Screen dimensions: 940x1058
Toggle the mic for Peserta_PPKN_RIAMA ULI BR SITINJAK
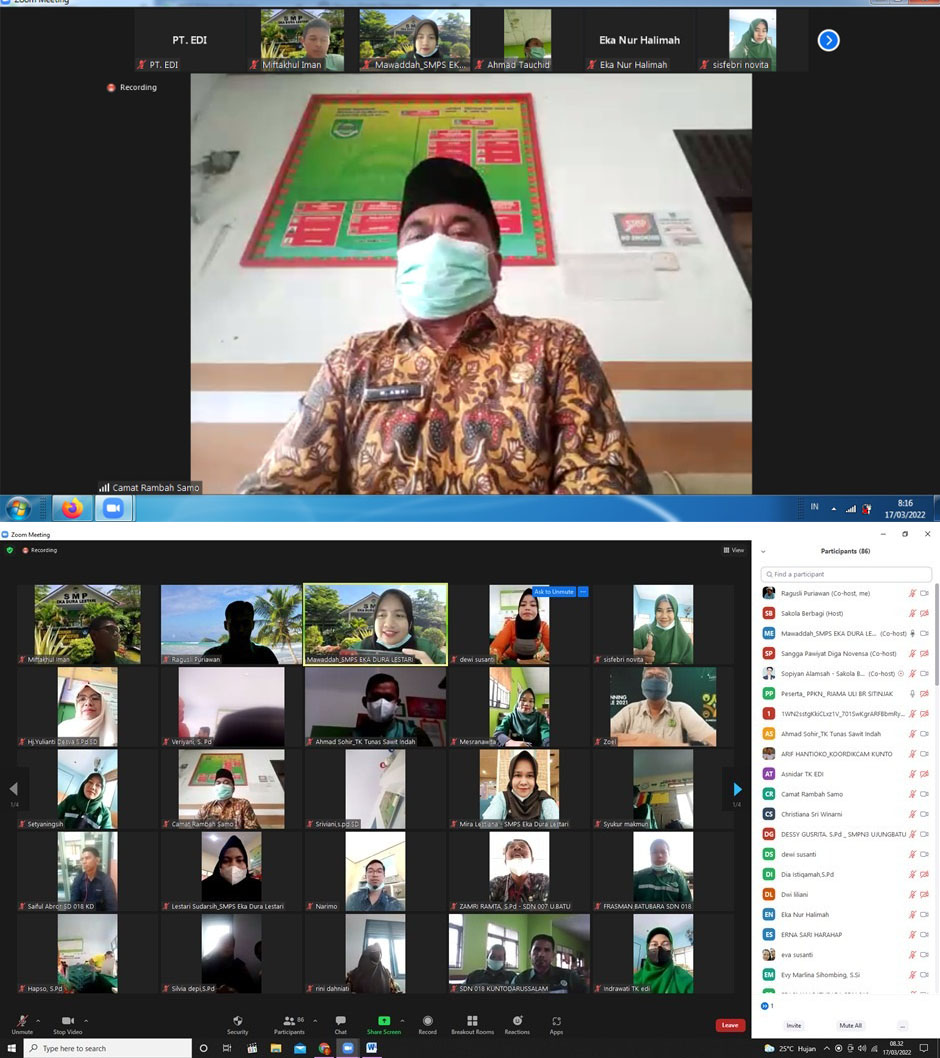[x=912, y=694]
